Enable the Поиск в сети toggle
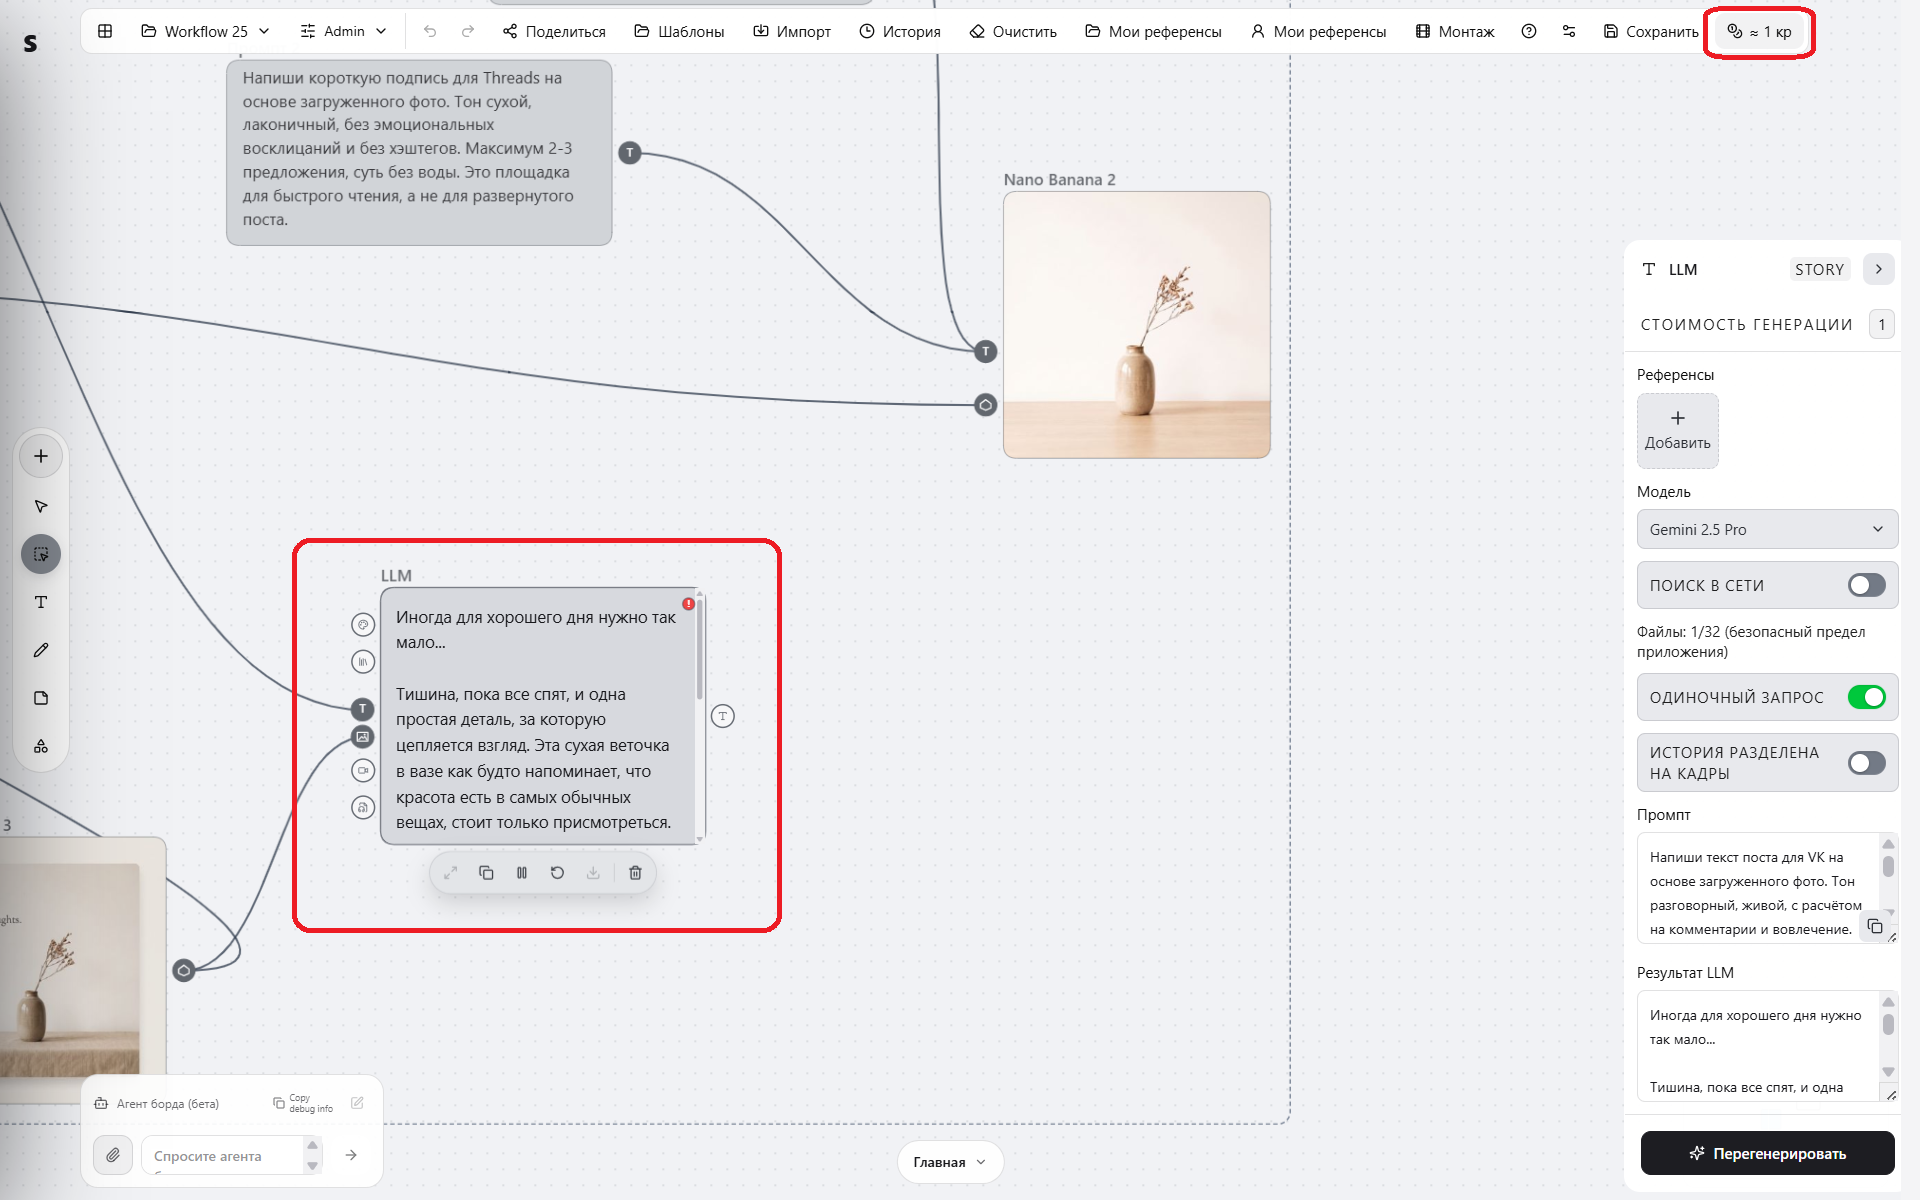 point(1866,585)
